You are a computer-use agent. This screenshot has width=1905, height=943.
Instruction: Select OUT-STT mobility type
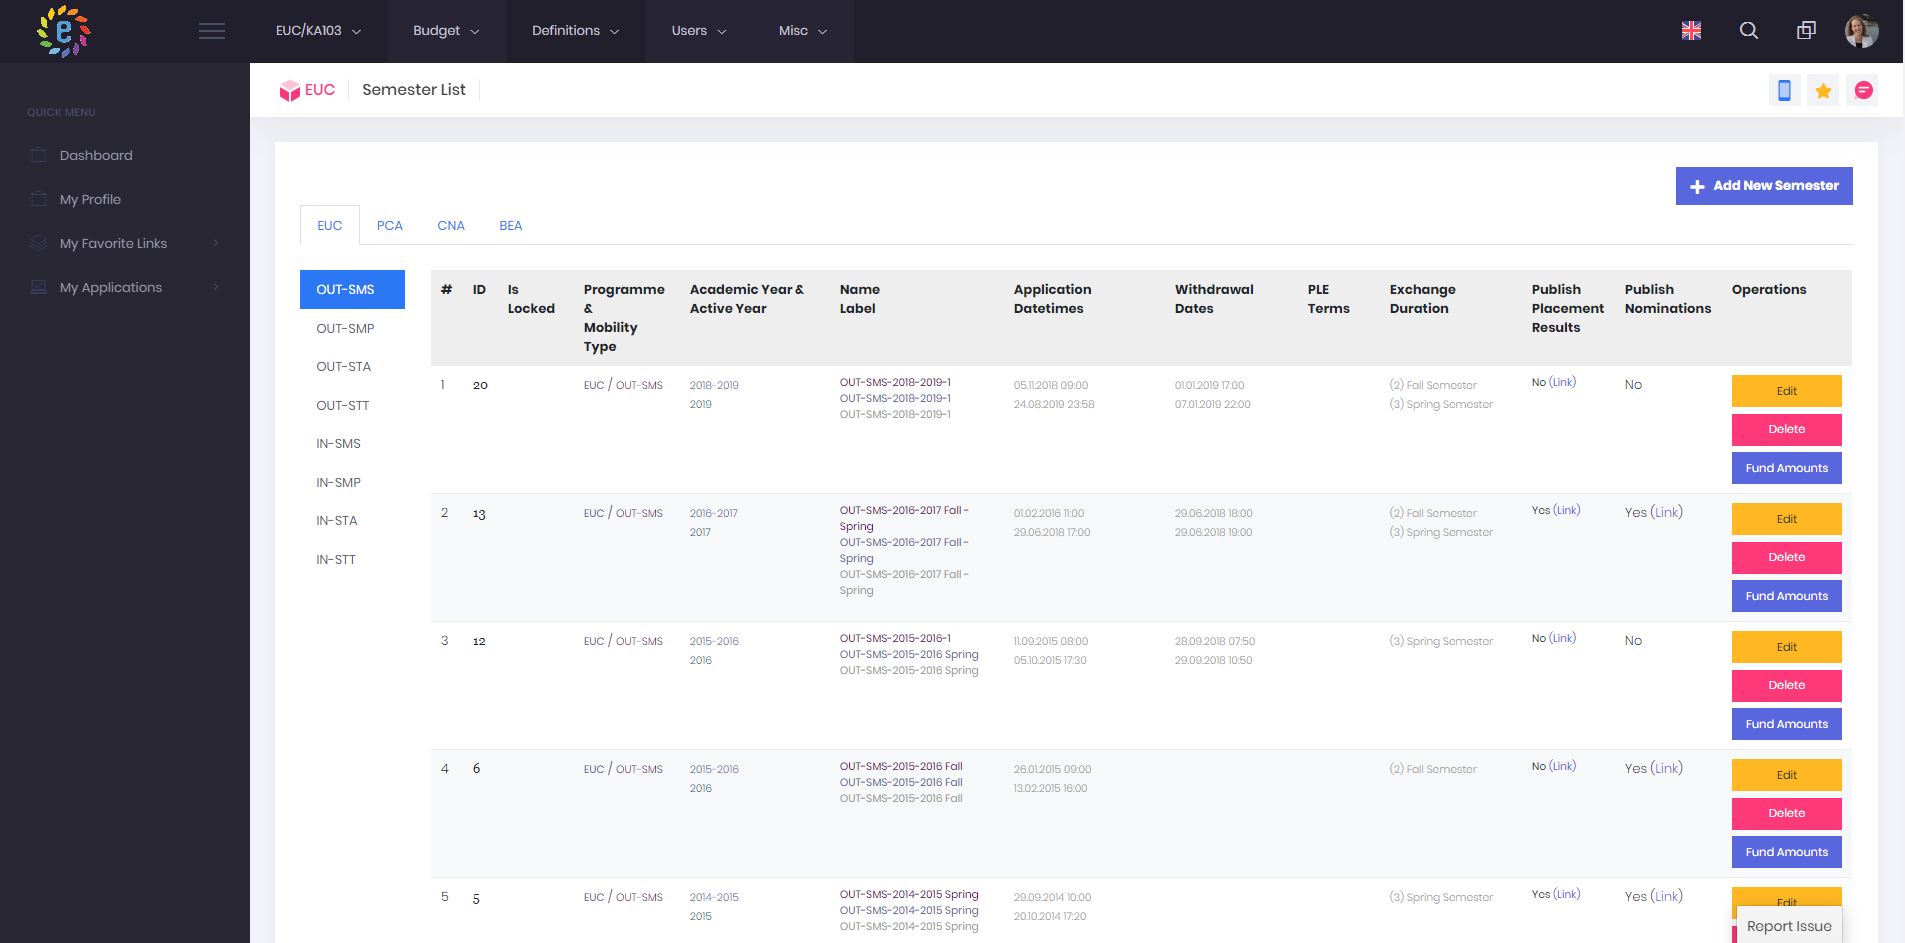point(352,405)
